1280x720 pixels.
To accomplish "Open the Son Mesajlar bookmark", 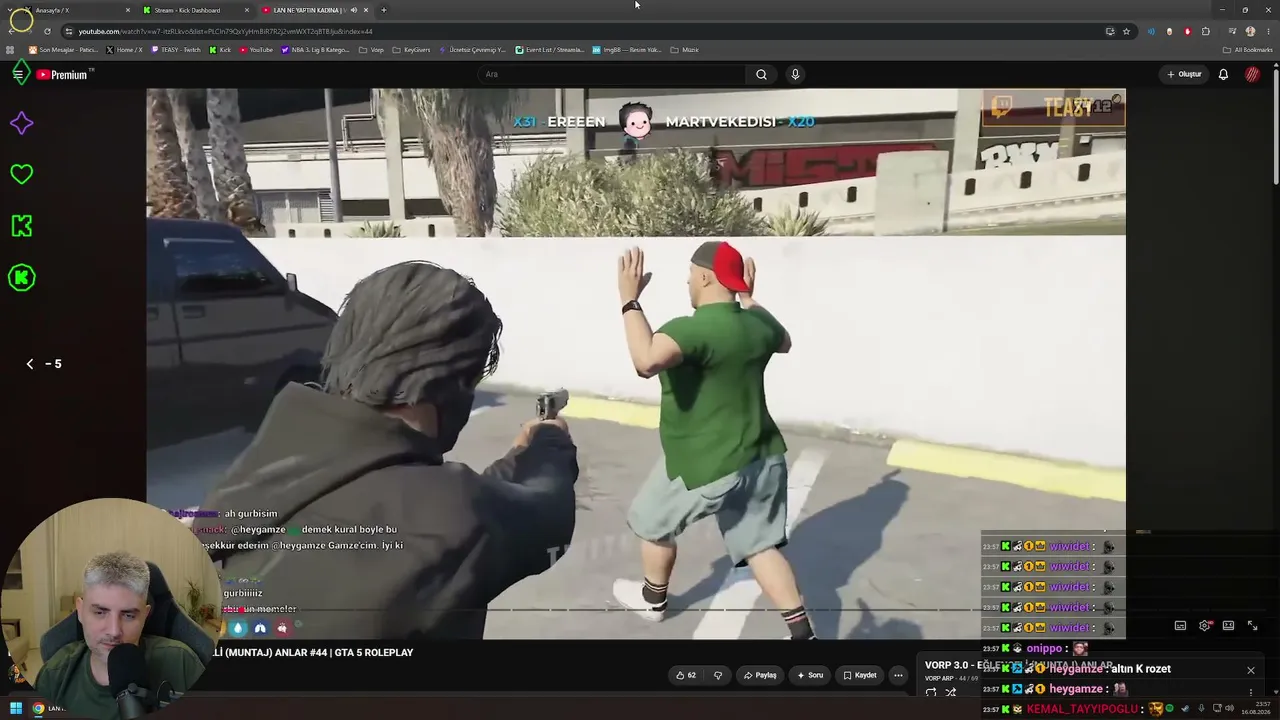I will [x=63, y=50].
